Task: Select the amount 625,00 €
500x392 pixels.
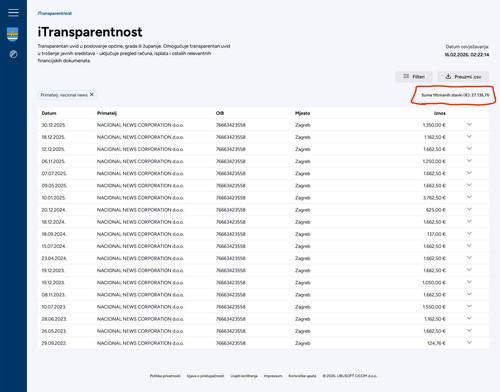Action: tap(436, 210)
